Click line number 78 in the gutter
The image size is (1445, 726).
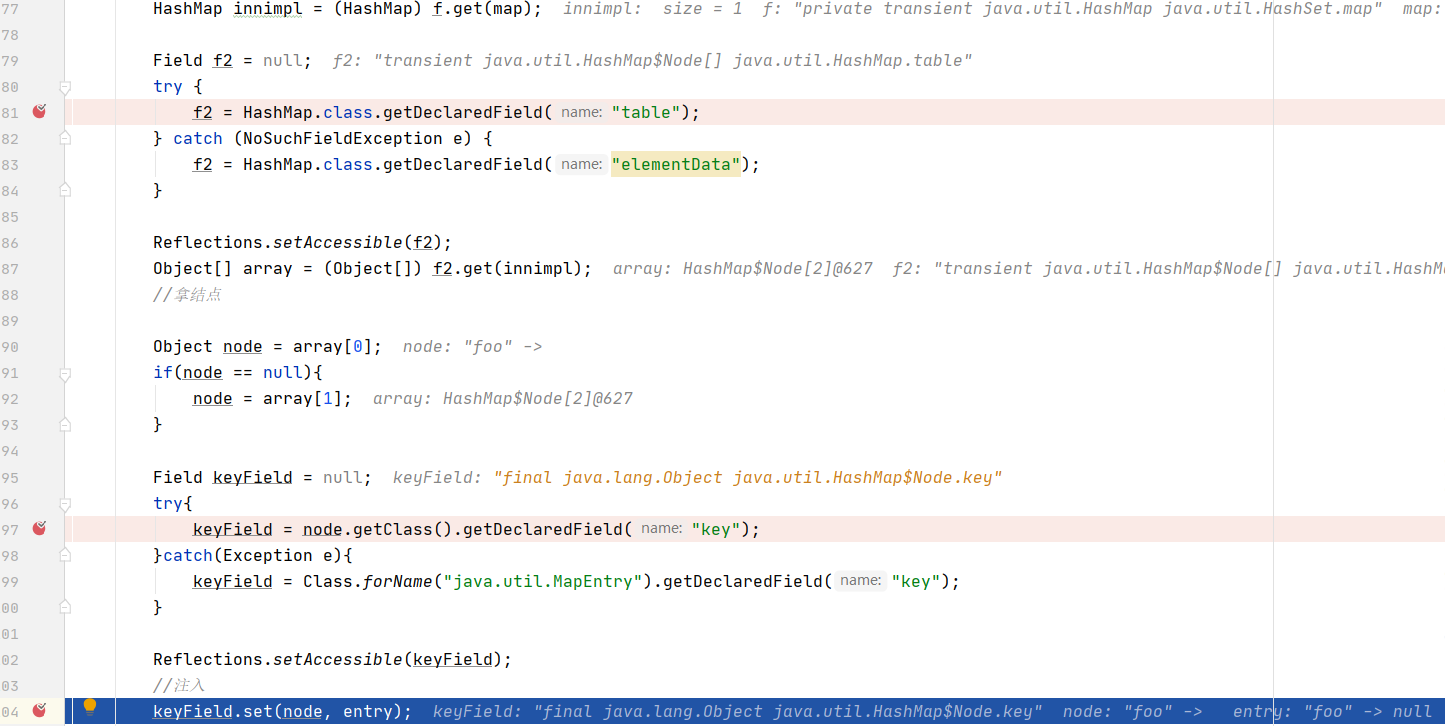click(9, 34)
